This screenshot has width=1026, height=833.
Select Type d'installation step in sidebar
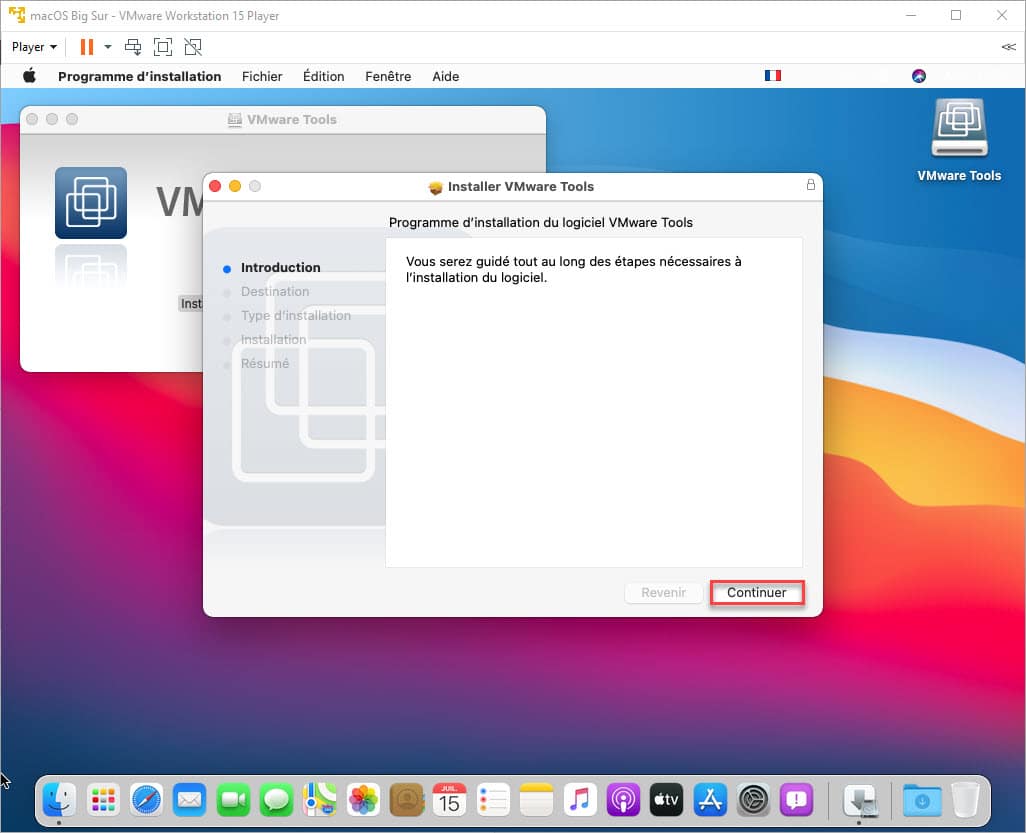point(296,315)
